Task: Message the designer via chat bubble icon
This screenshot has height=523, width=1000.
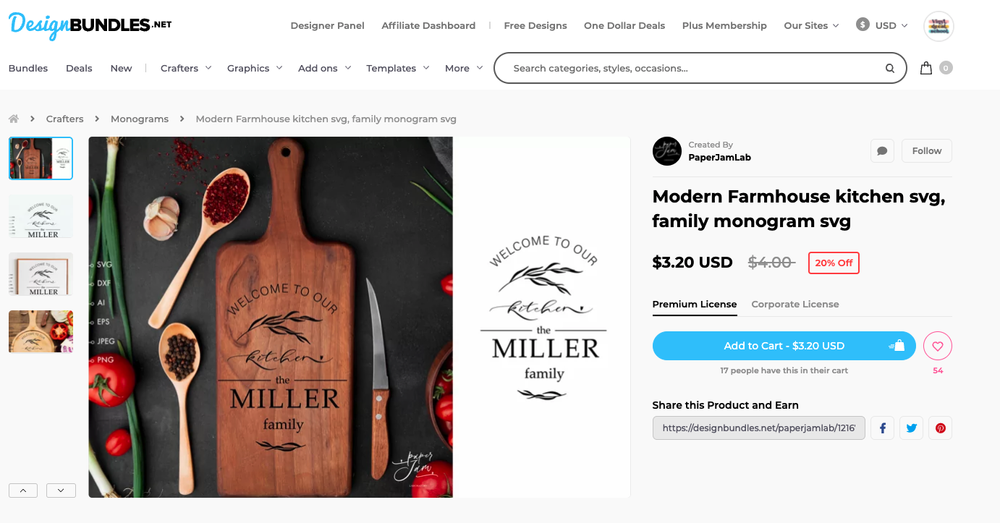Action: (882, 151)
